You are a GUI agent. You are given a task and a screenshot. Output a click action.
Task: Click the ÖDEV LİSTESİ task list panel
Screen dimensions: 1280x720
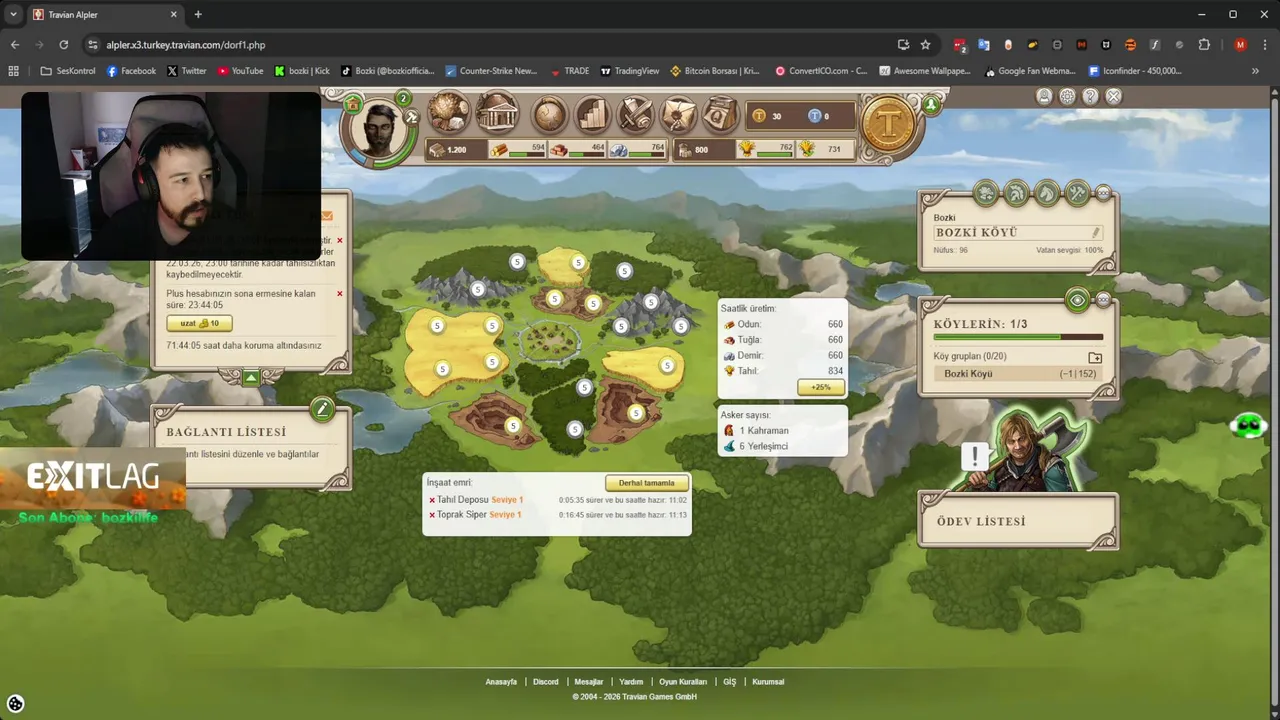1017,521
